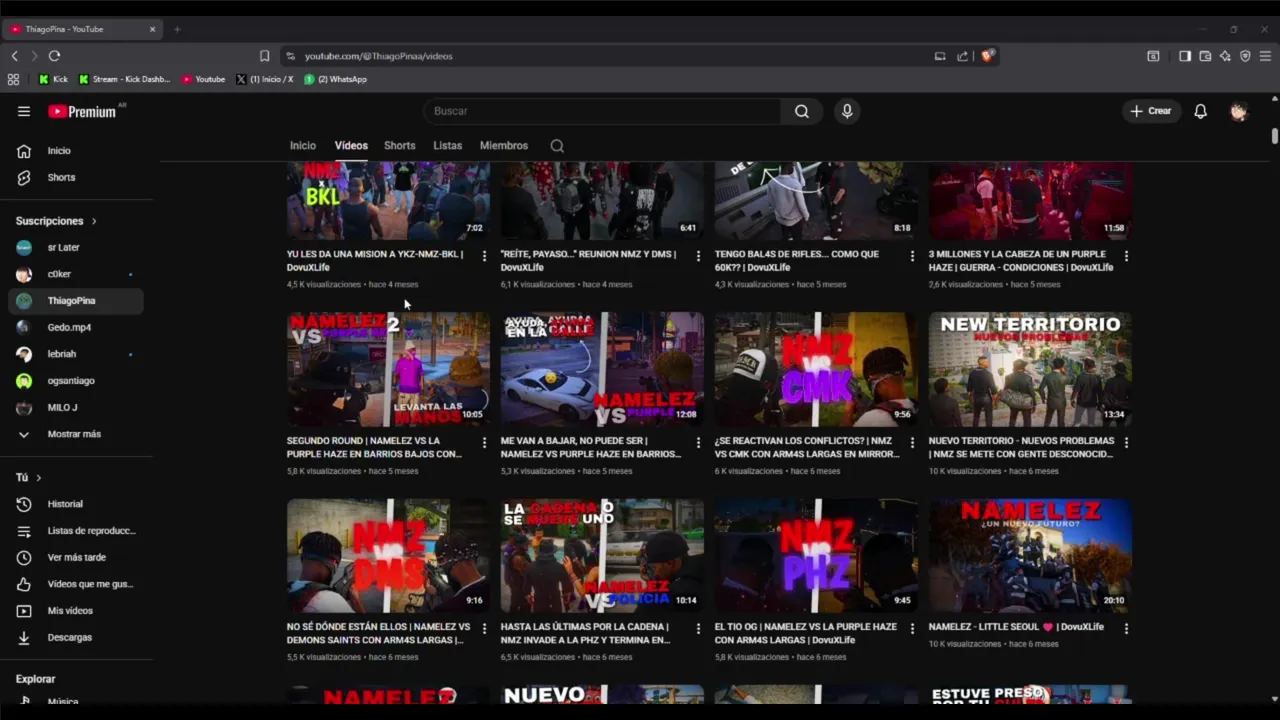
Task: Open title '3 MILLONES Y LA CABEZA DE UN PURPLE HAZE'
Action: (x=1020, y=261)
